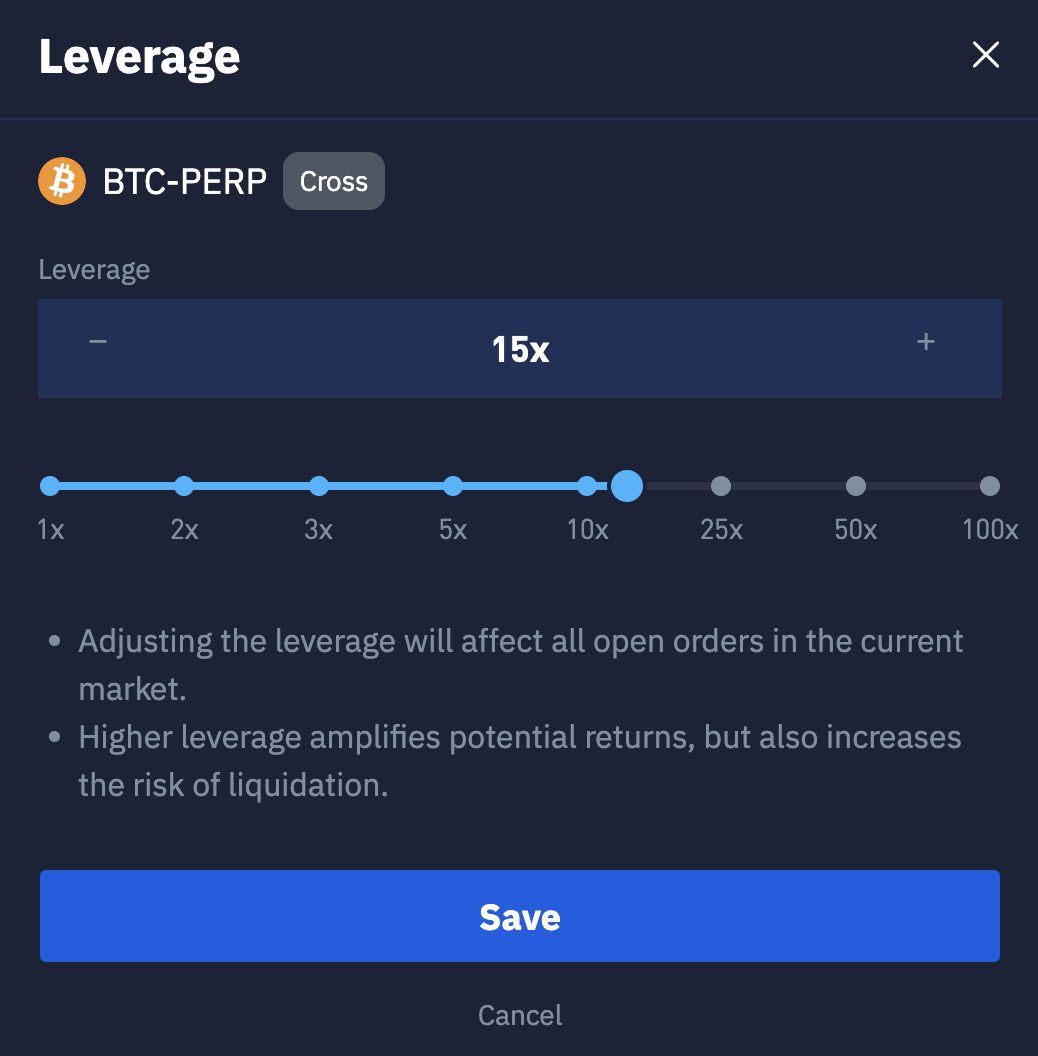This screenshot has height=1056, width=1038.
Task: Click the Bitcoin coin icon
Action: click(x=62, y=181)
